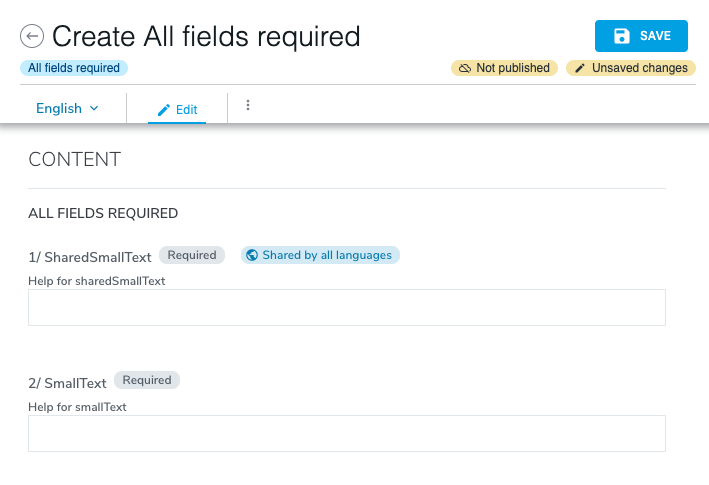
Task: Click the pencil icon on Edit tab
Action: click(164, 110)
